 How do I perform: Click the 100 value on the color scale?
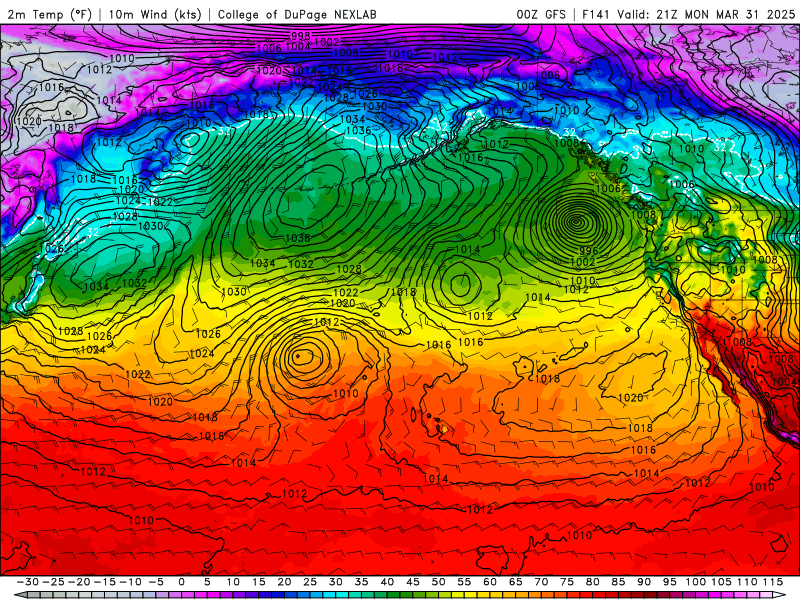click(x=695, y=582)
